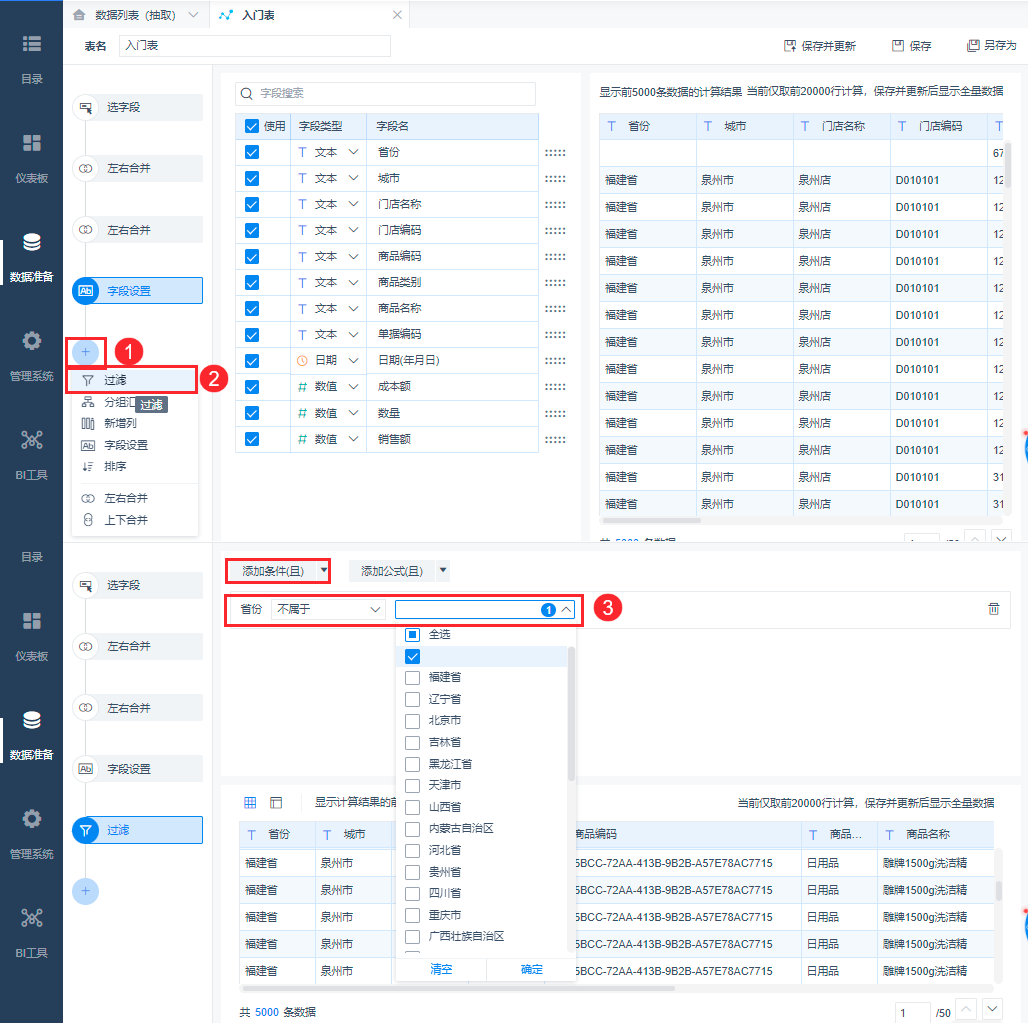Open the 不属于 operator dropdown

pyautogui.click(x=328, y=609)
